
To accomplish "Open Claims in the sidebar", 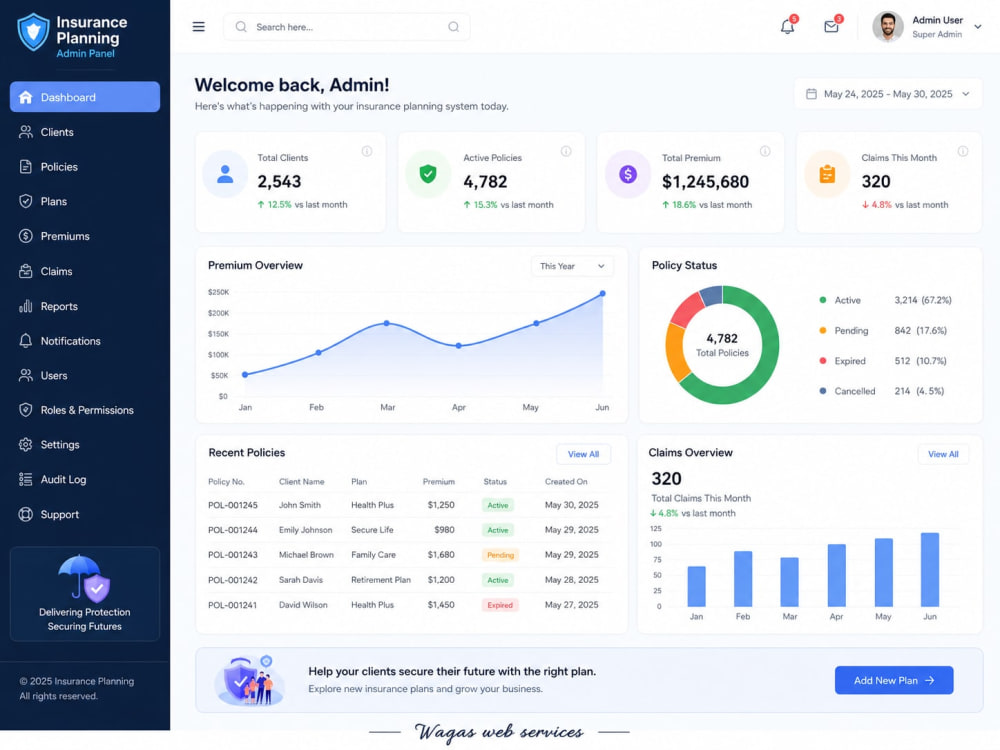I will click(85, 271).
